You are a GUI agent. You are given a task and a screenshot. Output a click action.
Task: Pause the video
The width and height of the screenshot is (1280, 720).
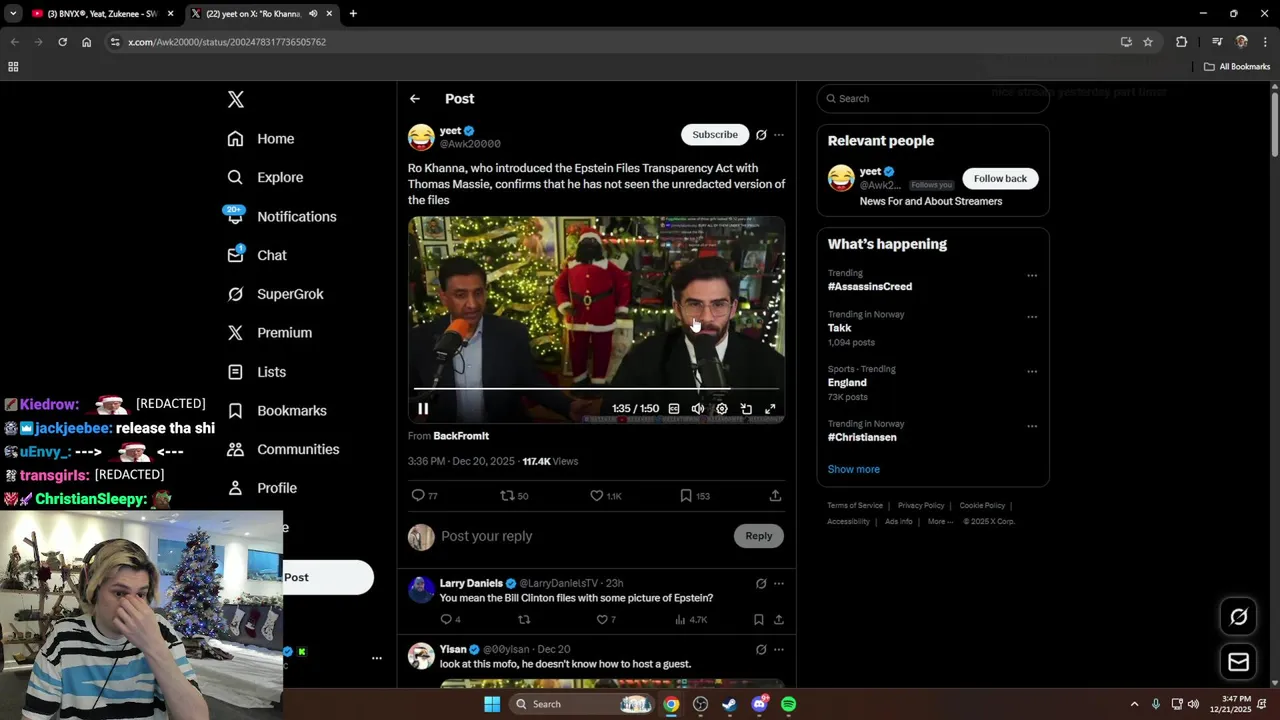[x=423, y=409]
